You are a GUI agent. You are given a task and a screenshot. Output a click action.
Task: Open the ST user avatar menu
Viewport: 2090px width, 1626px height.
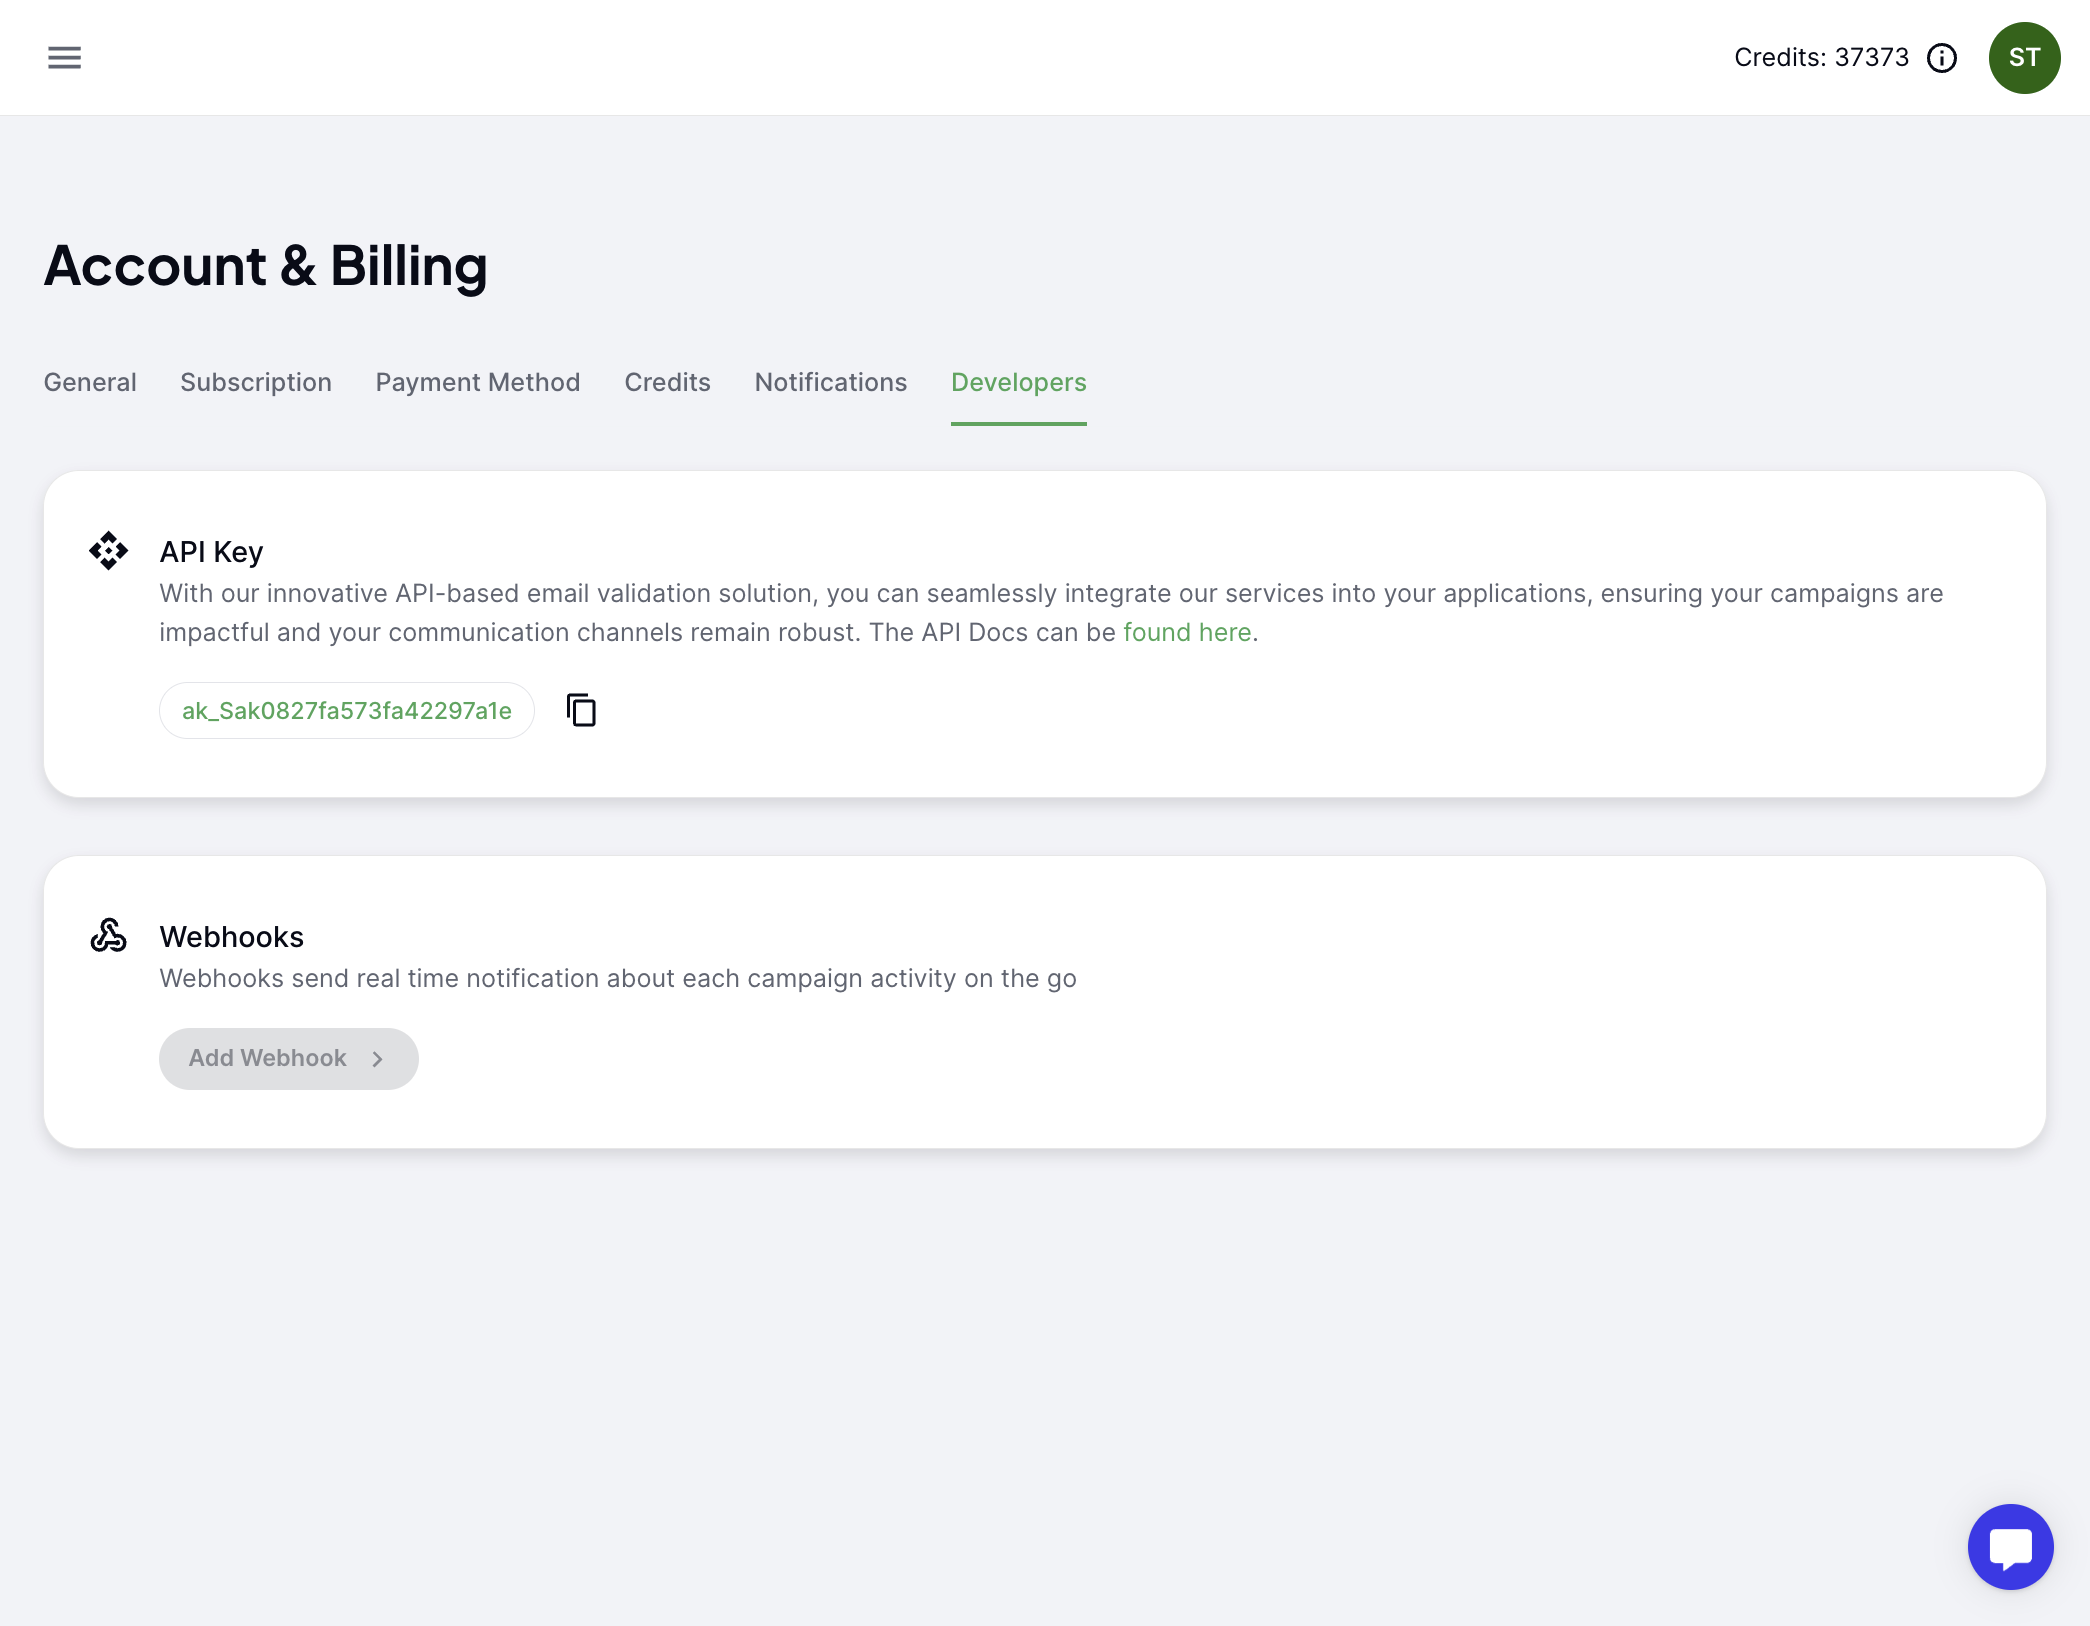click(x=2024, y=58)
